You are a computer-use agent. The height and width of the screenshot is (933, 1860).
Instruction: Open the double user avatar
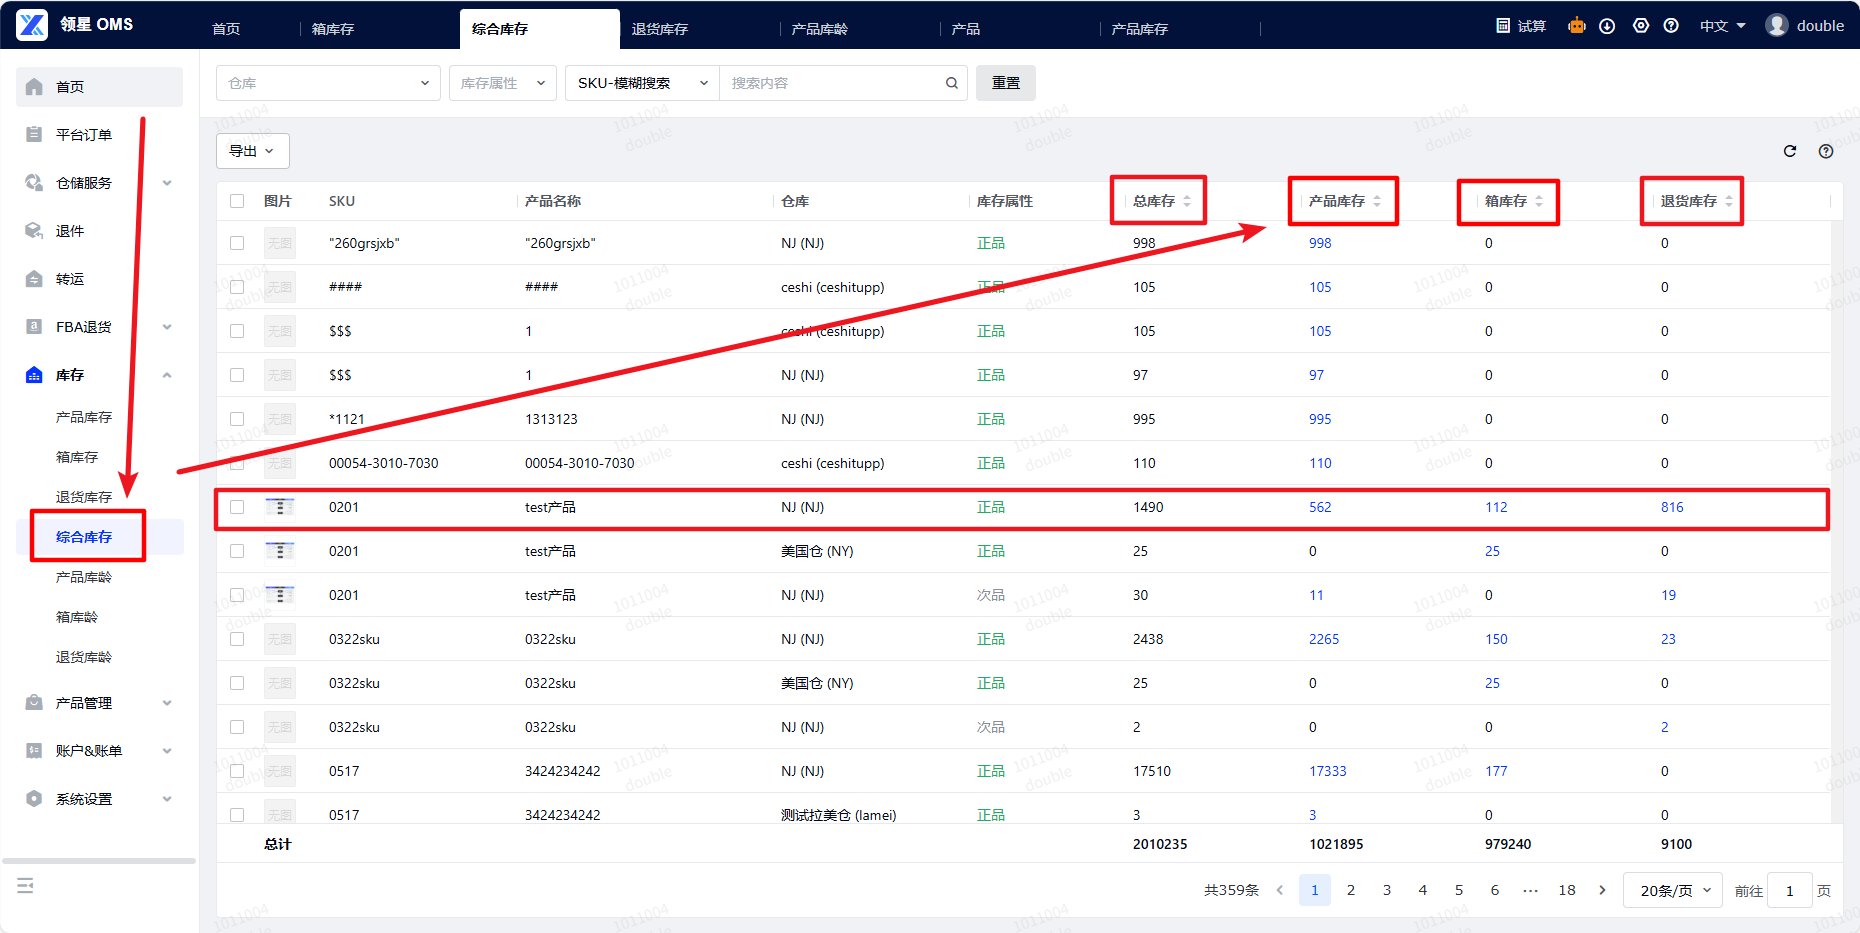[1777, 26]
